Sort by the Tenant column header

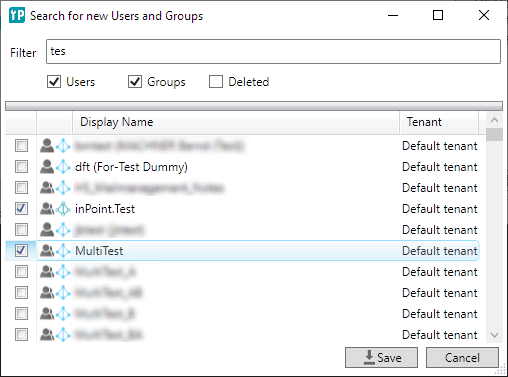[439, 122]
